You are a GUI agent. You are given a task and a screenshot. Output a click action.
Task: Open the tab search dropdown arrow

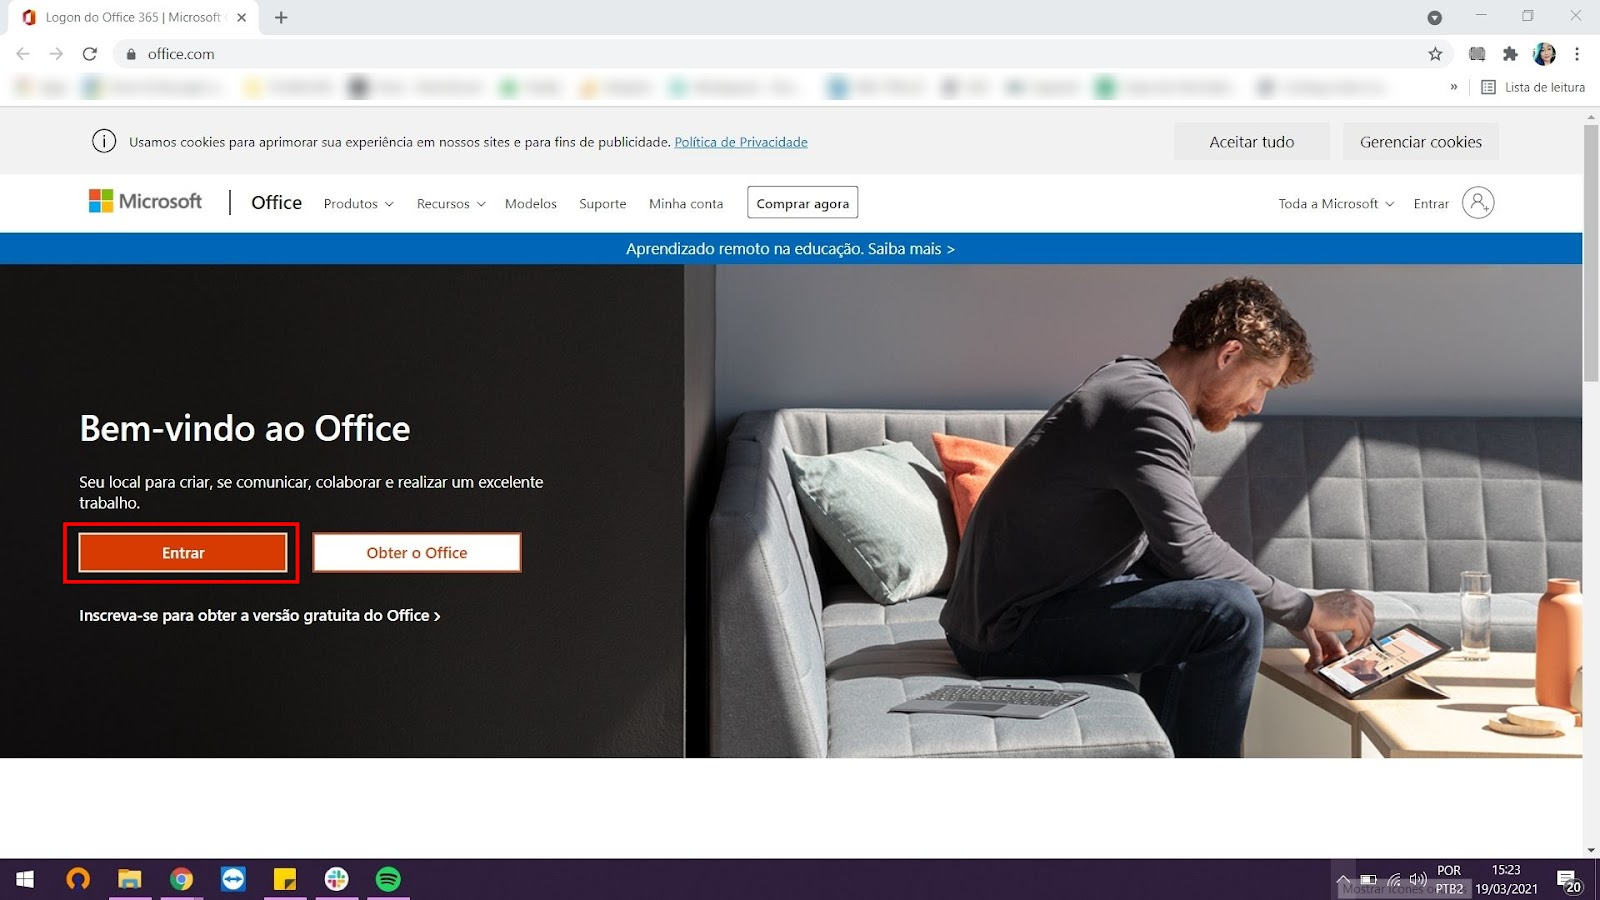1434,18
